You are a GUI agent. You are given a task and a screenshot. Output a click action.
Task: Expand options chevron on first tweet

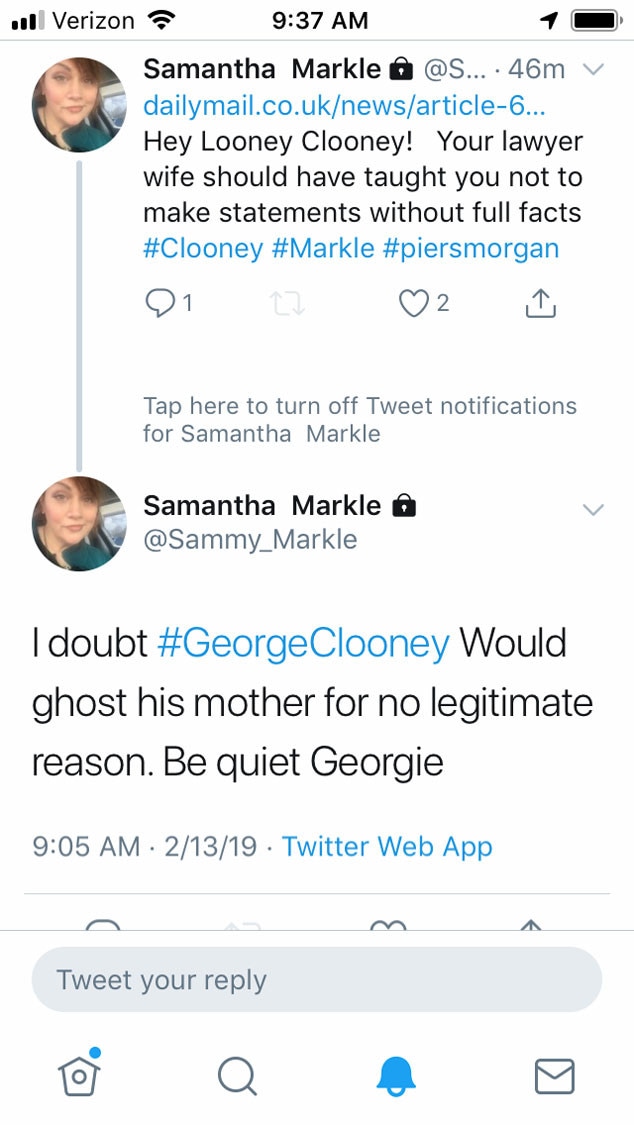[x=593, y=70]
